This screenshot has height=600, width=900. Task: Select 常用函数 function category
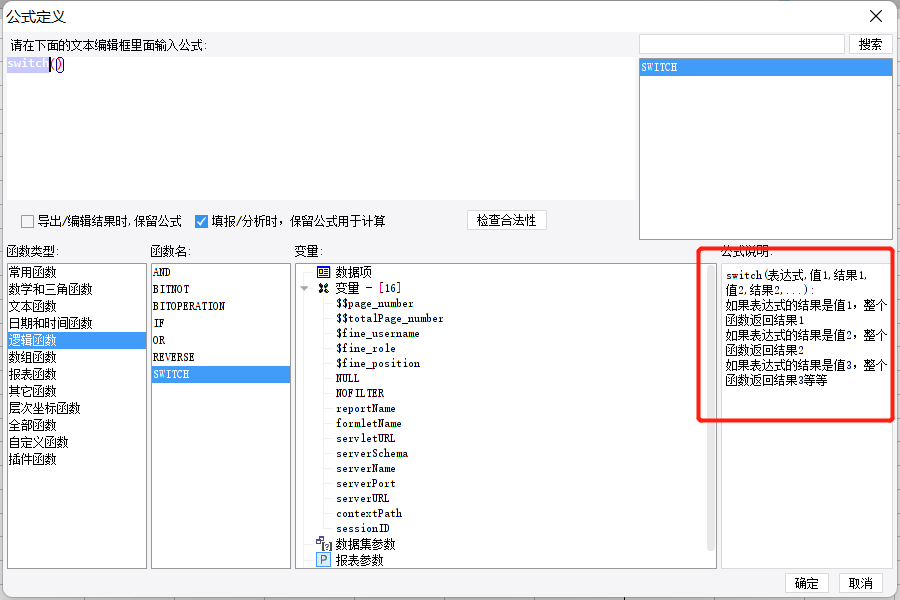click(x=77, y=272)
